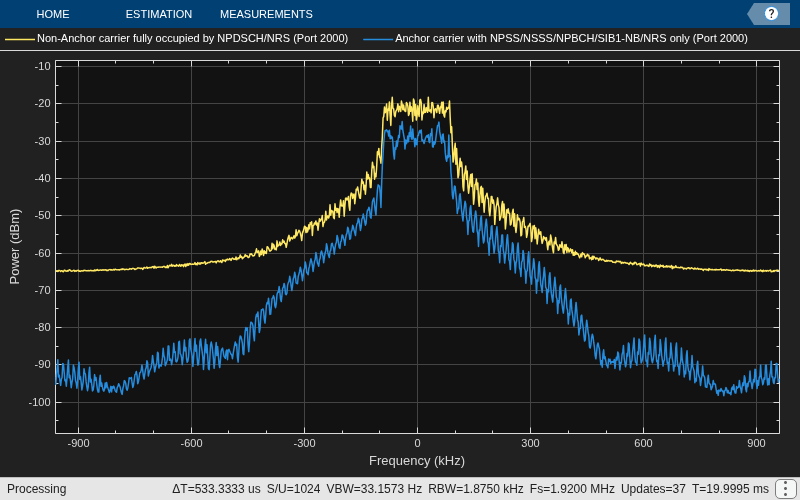Click the T=19.9995 ms time readout
800x500 pixels.
726,489
